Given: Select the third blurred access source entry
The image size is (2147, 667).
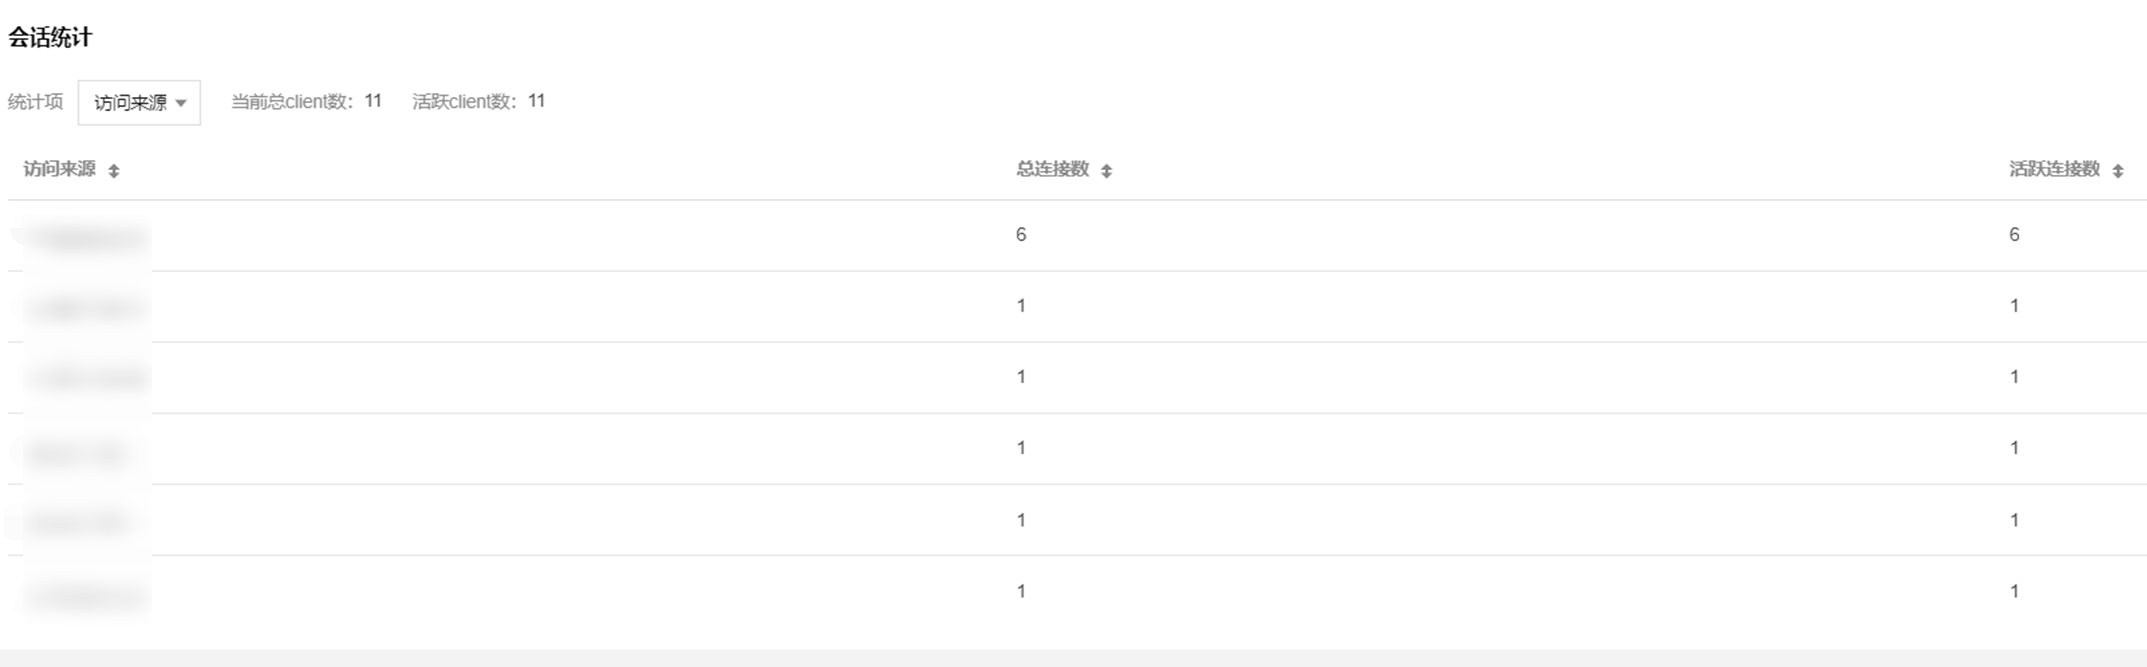Looking at the screenshot, I should 86,379.
